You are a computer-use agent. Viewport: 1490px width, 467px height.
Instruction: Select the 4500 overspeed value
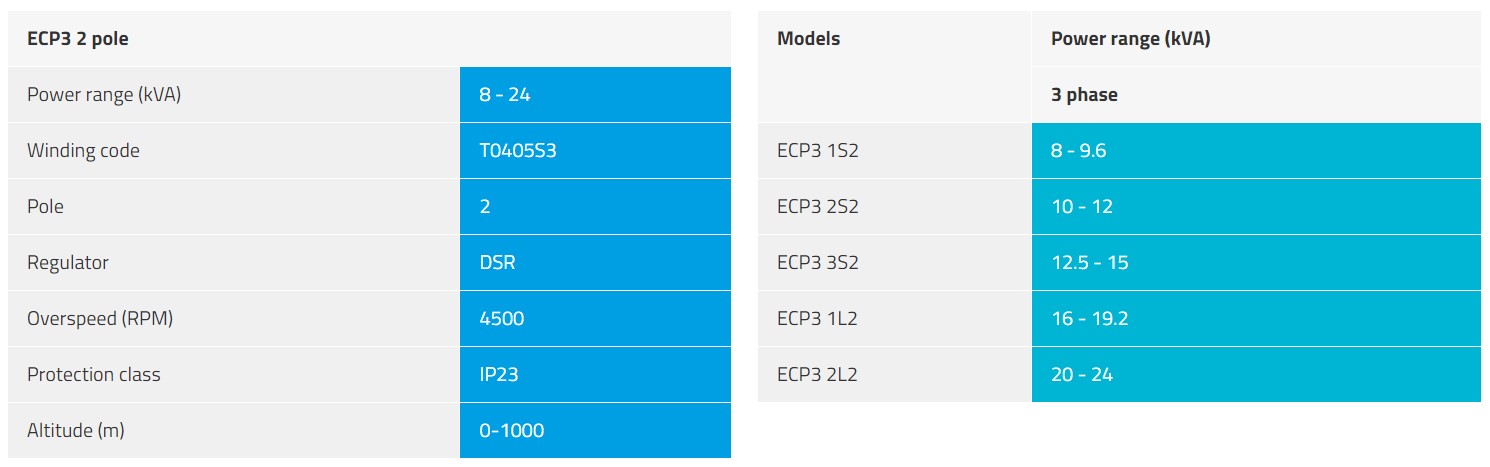[501, 319]
